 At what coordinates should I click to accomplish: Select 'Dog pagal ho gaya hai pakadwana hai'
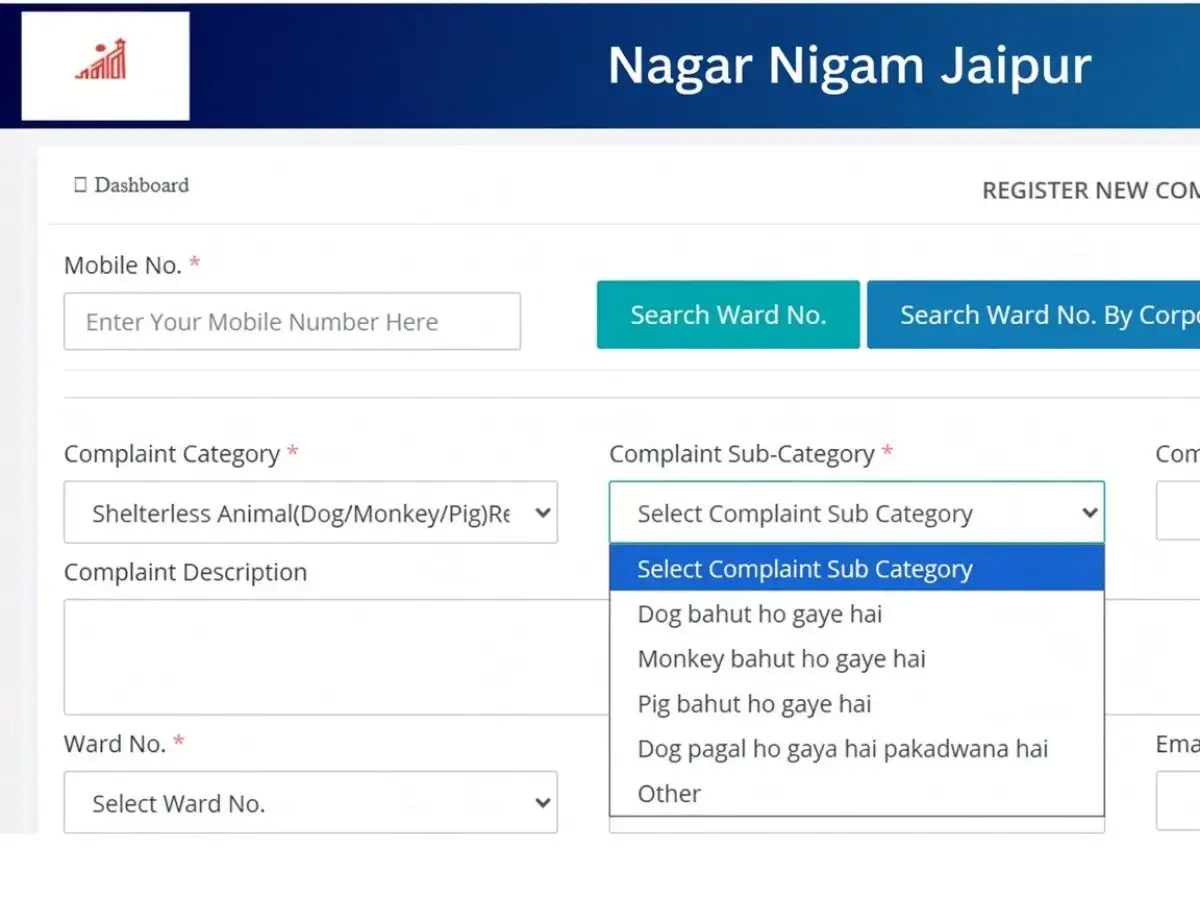click(857, 749)
